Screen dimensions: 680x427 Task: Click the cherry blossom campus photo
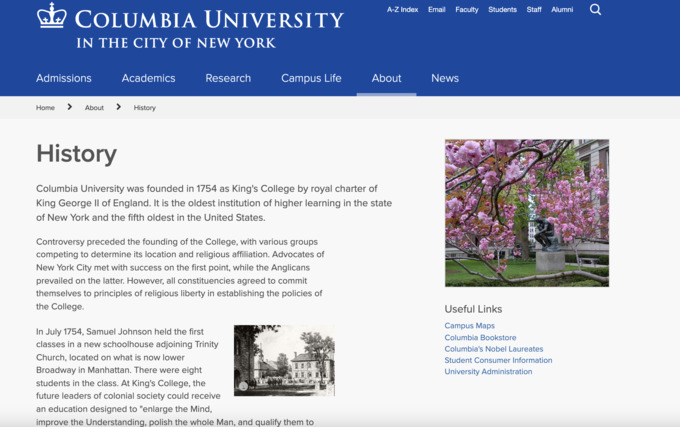pyautogui.click(x=526, y=213)
